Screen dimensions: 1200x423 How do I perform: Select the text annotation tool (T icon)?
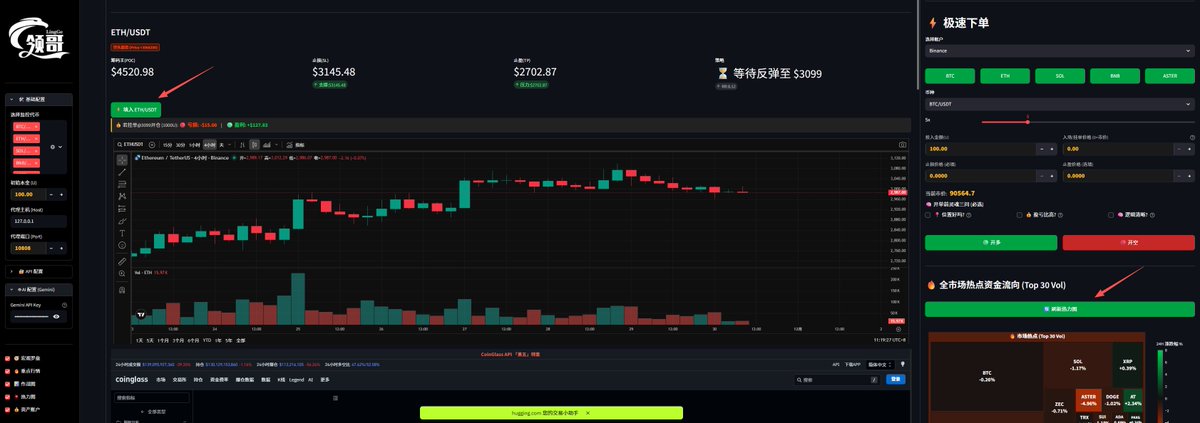tap(122, 233)
